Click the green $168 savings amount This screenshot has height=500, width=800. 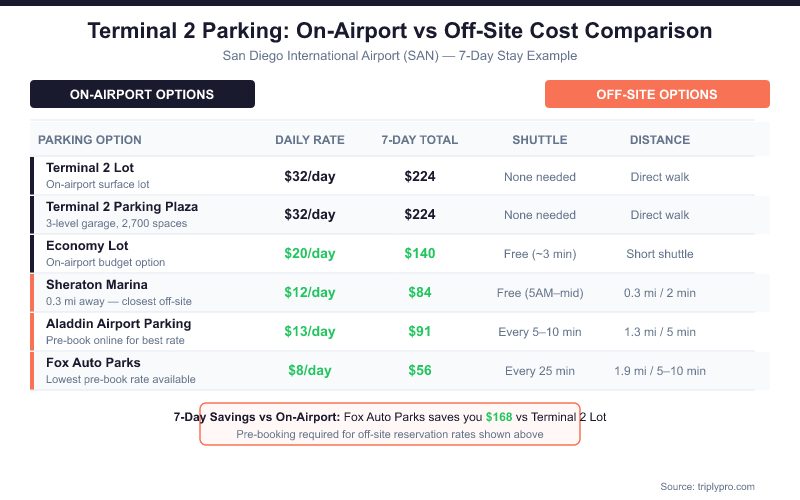tap(499, 417)
